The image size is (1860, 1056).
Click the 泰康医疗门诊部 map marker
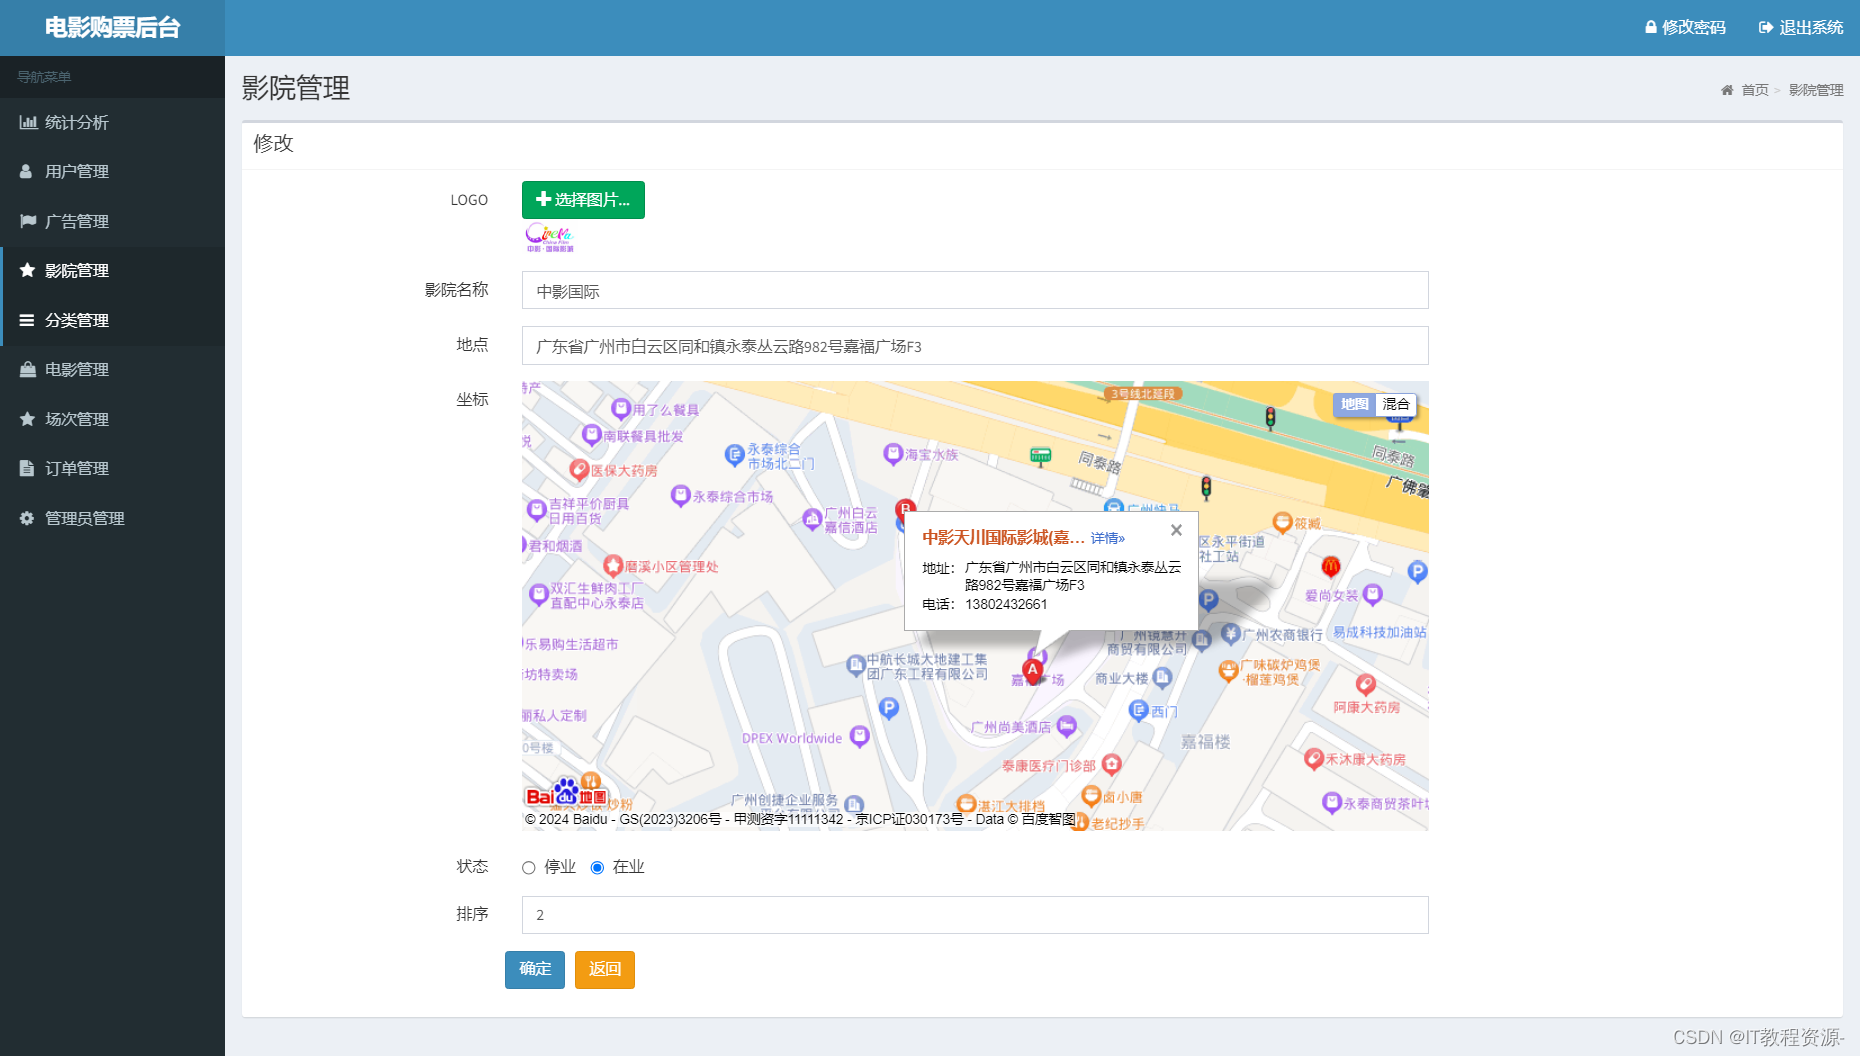1111,764
